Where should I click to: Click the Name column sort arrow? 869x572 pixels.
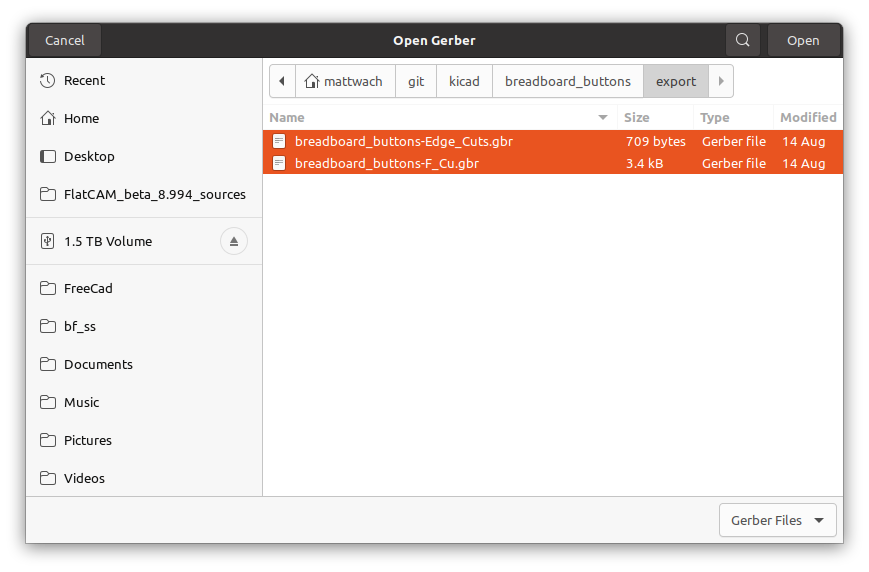pyautogui.click(x=603, y=118)
